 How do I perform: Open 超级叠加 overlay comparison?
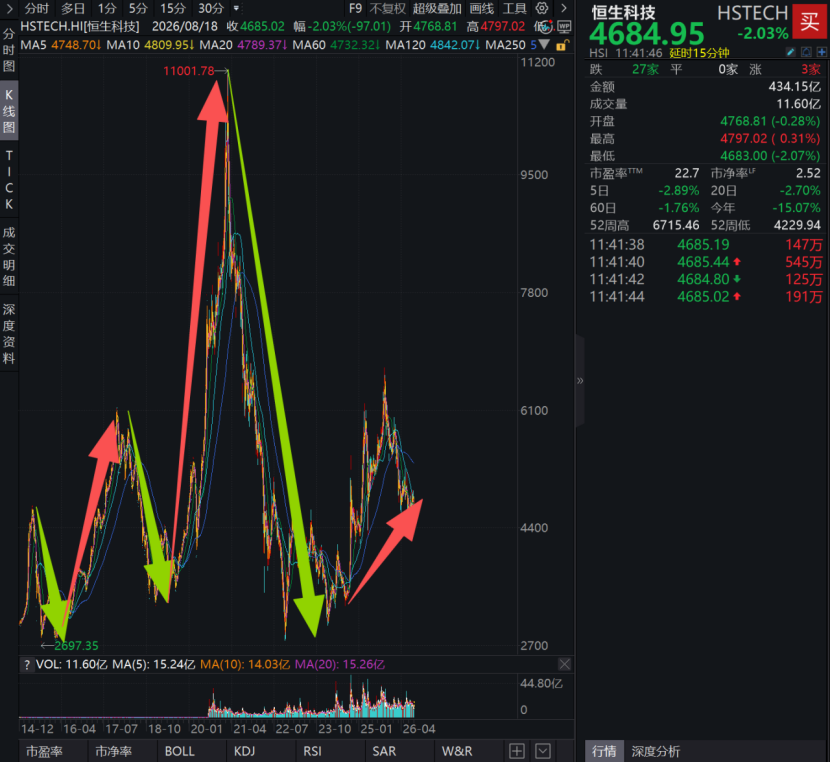pyautogui.click(x=437, y=8)
